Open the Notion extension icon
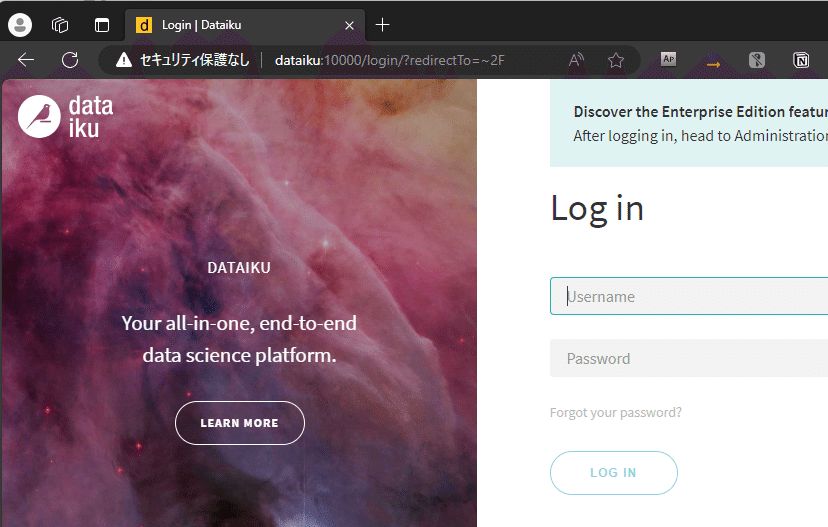Image resolution: width=828 pixels, height=527 pixels. [801, 60]
